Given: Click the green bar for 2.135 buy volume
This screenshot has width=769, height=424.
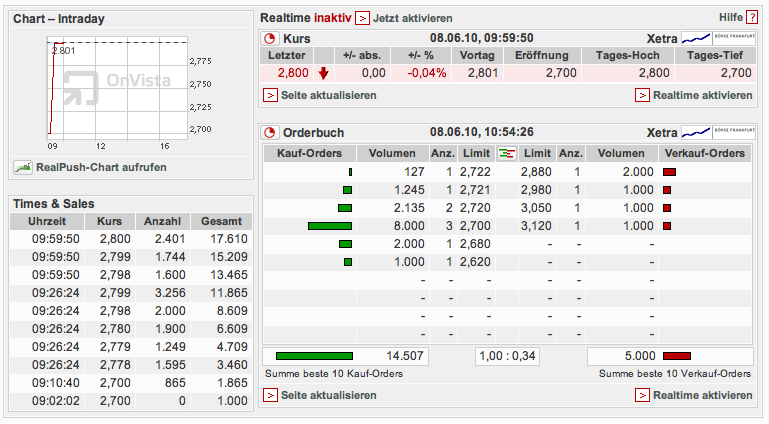Looking at the screenshot, I should tap(345, 208).
